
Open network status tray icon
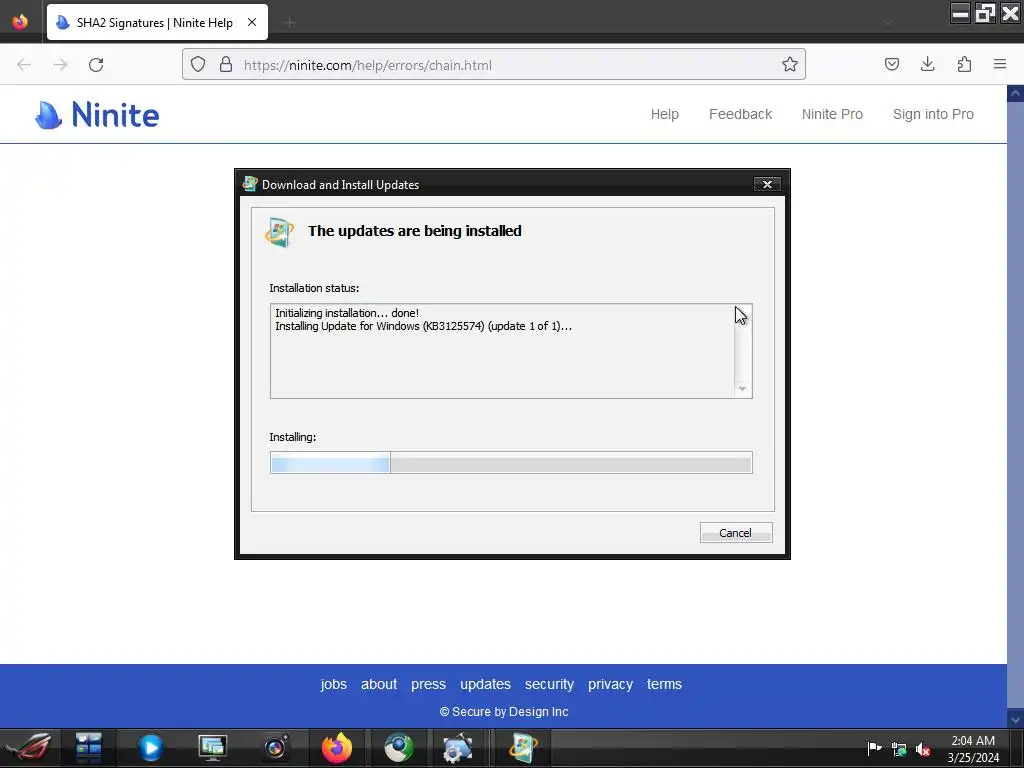(x=899, y=750)
